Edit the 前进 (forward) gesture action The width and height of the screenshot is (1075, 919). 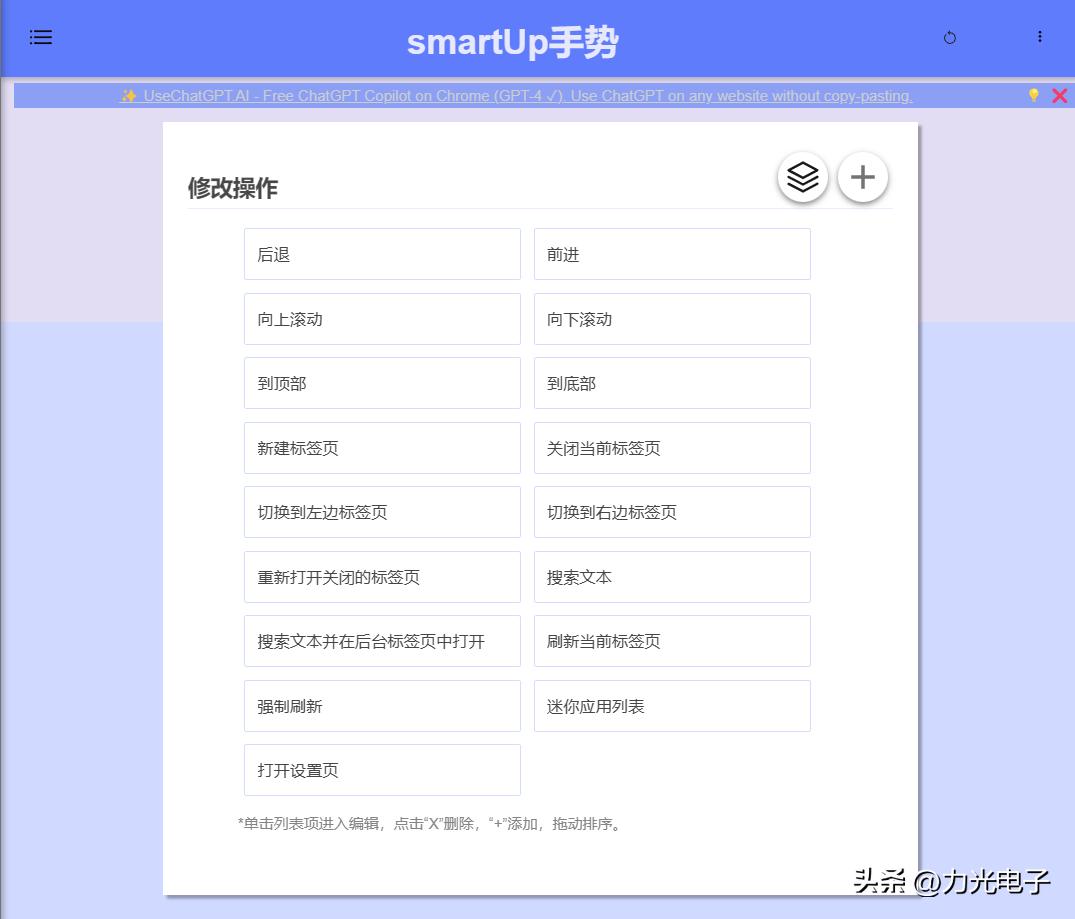(x=672, y=254)
